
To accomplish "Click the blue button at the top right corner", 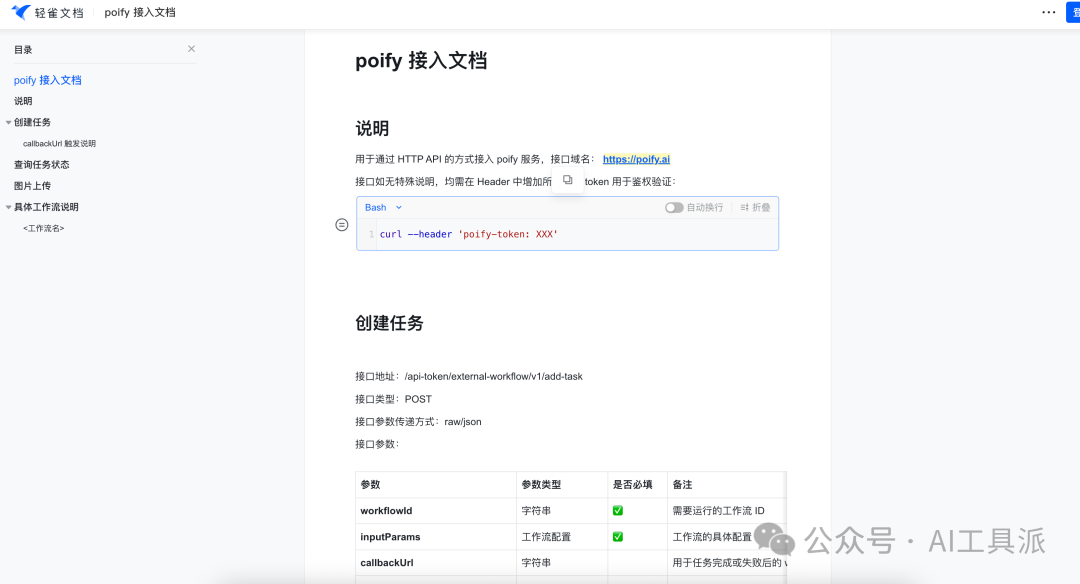I will (1073, 12).
